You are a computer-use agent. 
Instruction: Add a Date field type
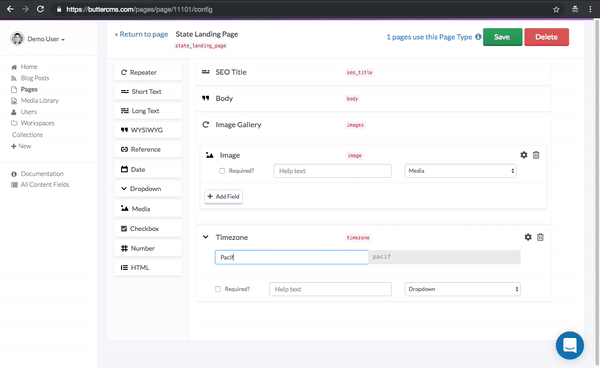148,169
